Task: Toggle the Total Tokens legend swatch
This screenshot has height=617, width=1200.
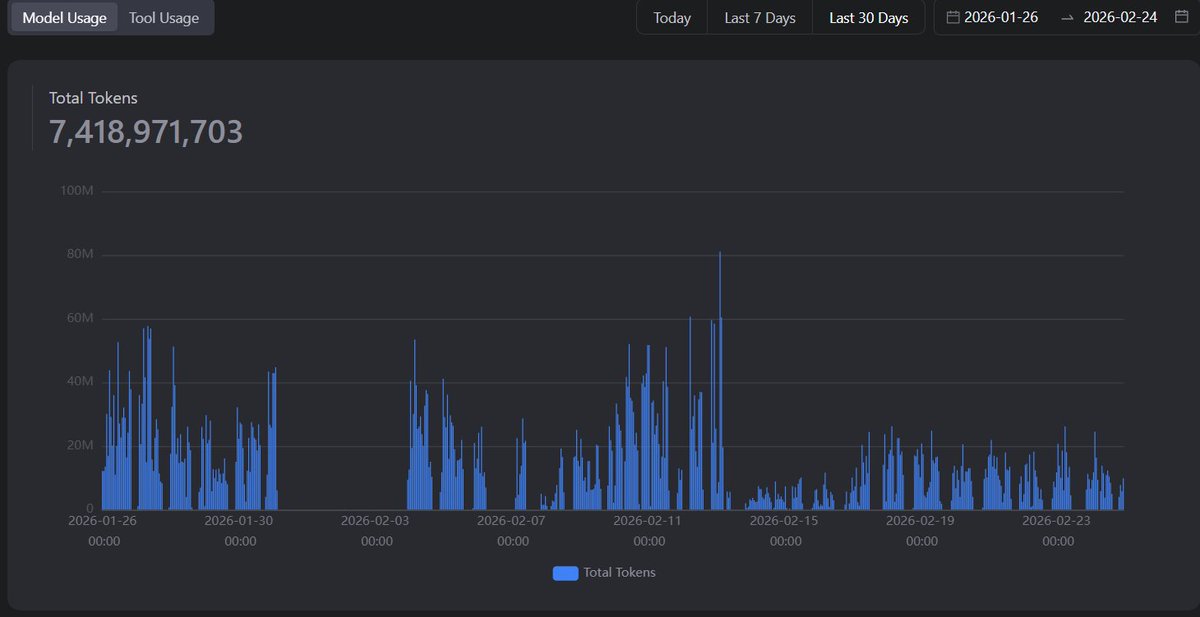Action: (565, 573)
